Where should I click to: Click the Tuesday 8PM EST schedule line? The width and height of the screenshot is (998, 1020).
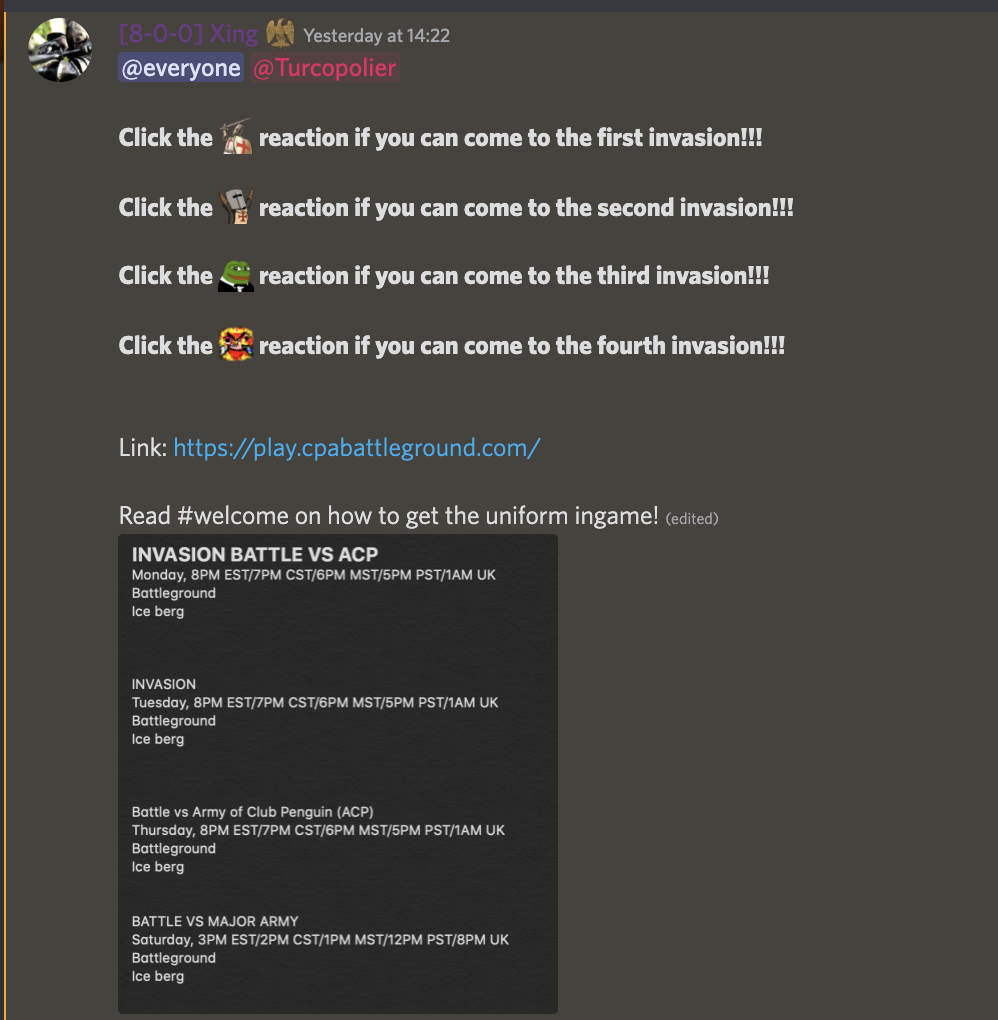[x=315, y=702]
